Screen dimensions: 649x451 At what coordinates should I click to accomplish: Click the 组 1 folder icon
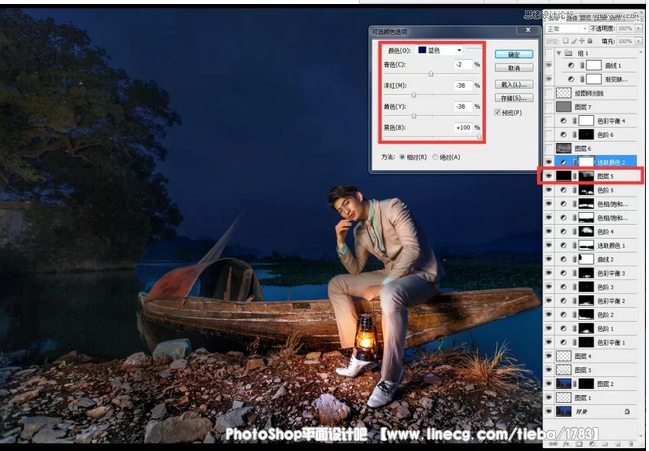[x=568, y=53]
